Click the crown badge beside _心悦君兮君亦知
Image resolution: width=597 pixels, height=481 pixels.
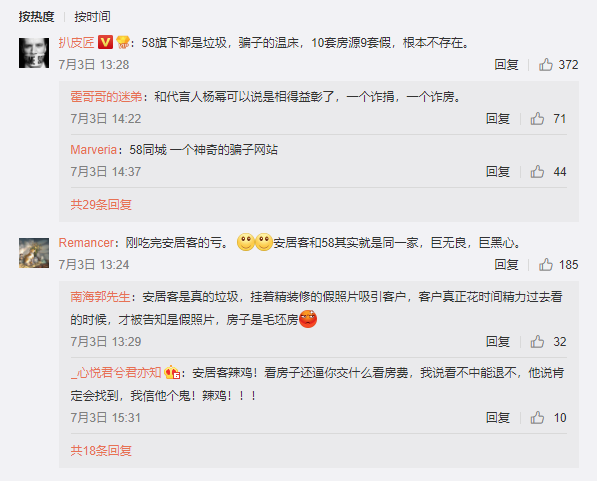click(172, 372)
